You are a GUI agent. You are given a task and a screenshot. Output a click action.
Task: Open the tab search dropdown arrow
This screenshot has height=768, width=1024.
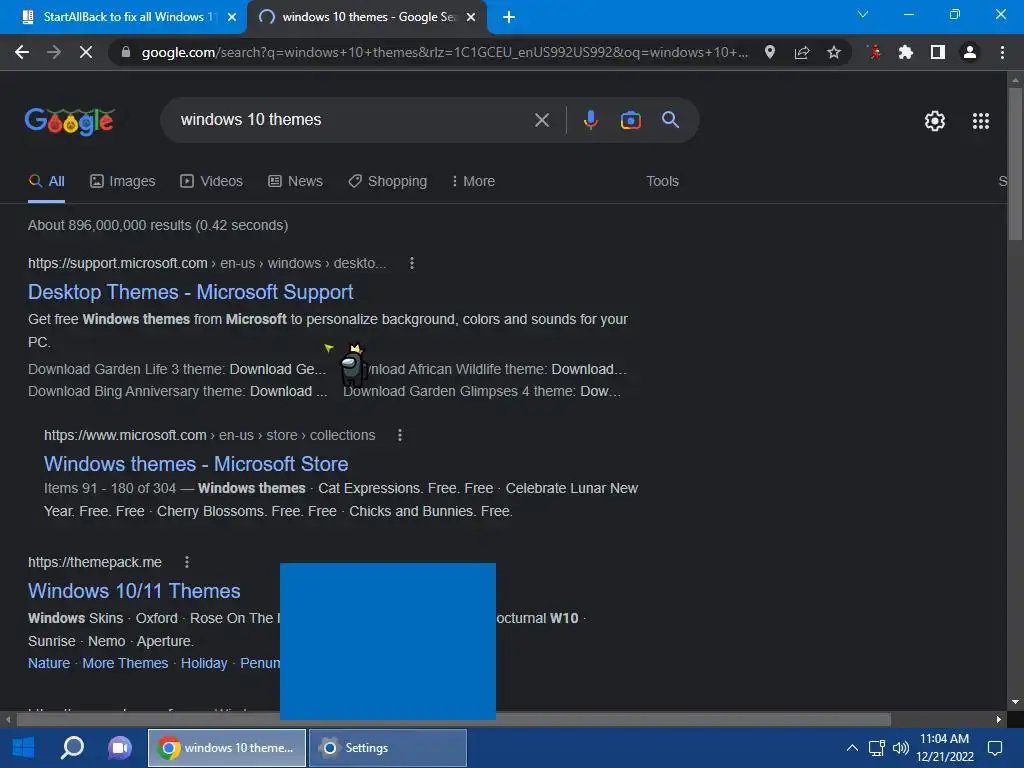click(x=863, y=14)
